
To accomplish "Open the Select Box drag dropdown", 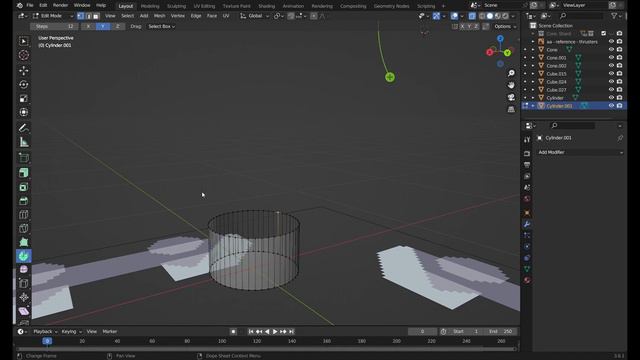I will click(161, 26).
